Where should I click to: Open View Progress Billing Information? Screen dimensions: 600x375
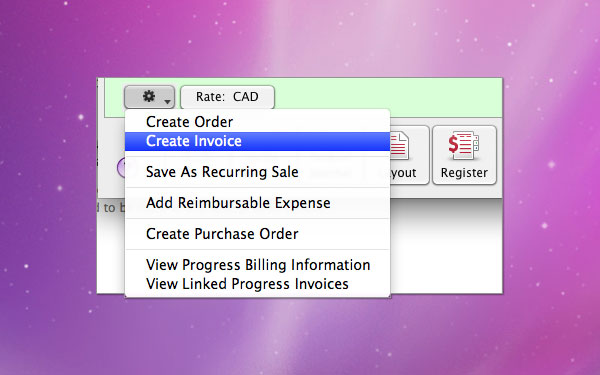coord(257,265)
